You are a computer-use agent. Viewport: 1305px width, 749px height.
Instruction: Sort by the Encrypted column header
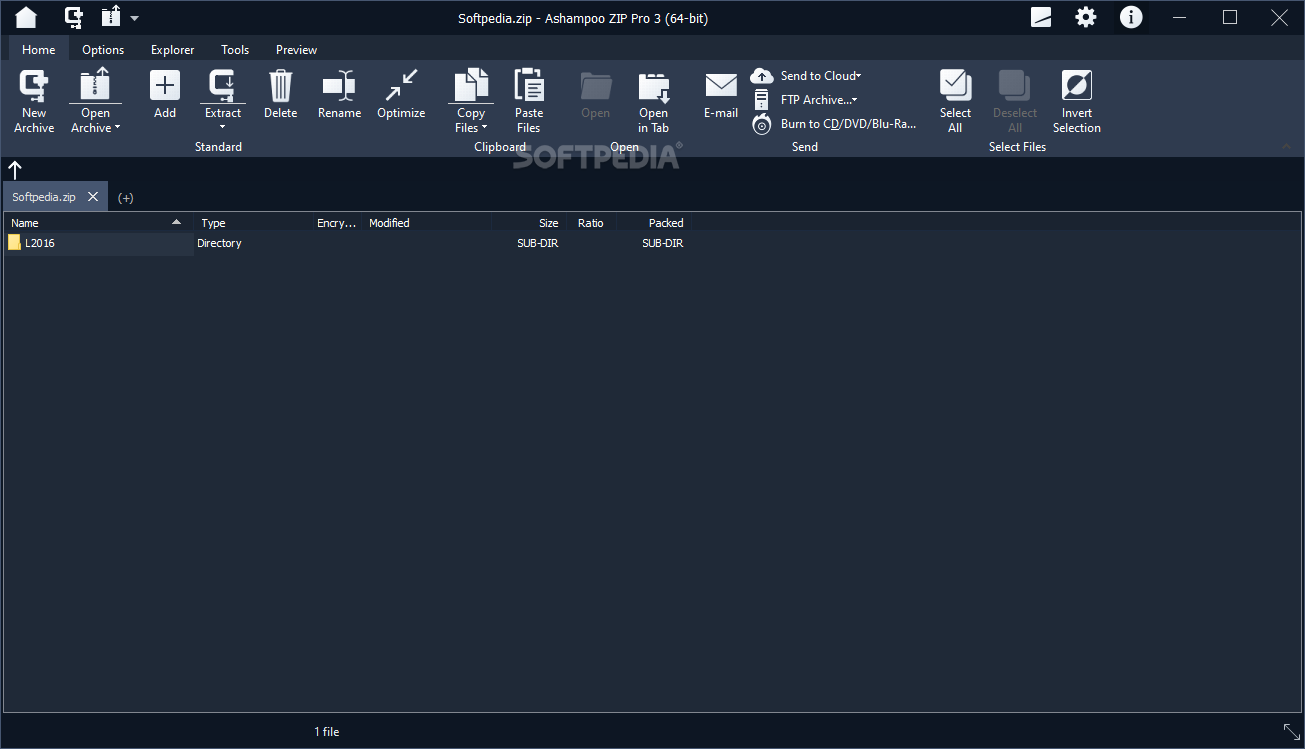point(336,223)
